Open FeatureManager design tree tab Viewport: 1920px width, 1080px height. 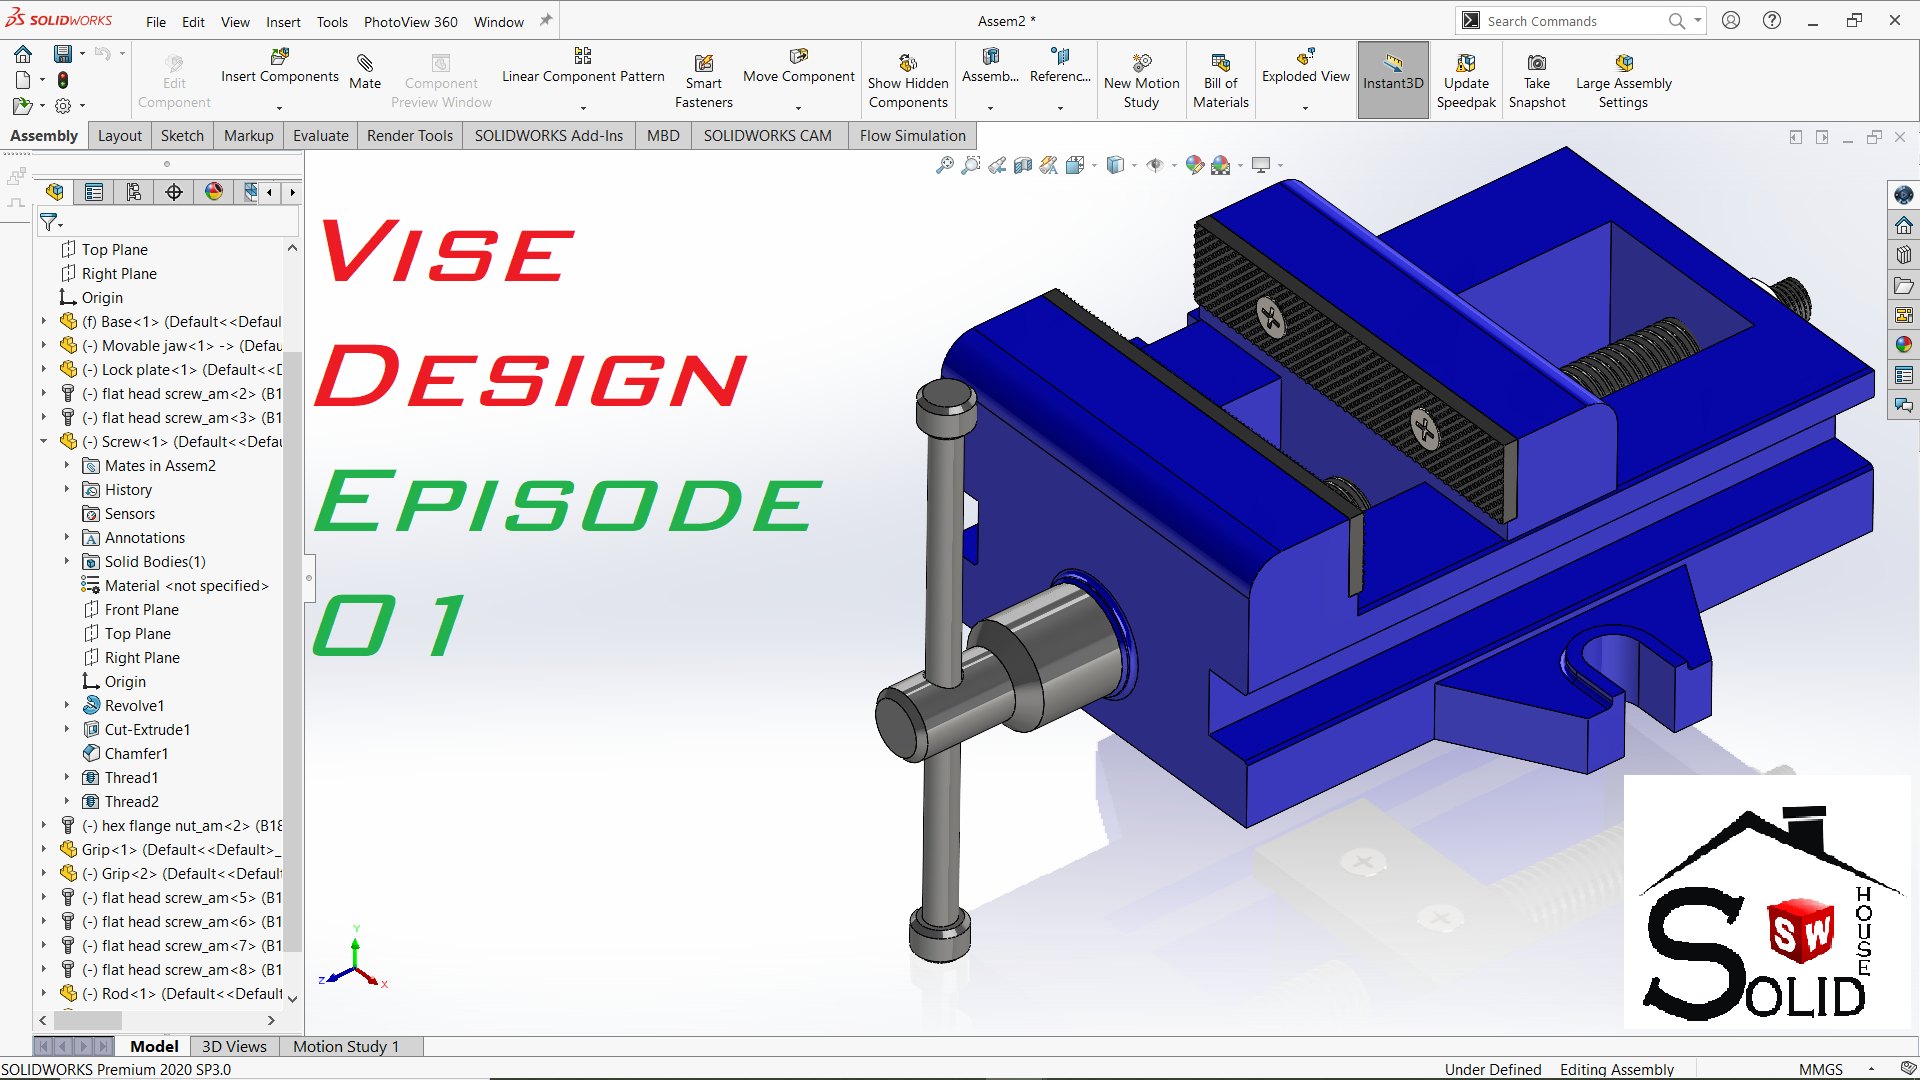55,192
